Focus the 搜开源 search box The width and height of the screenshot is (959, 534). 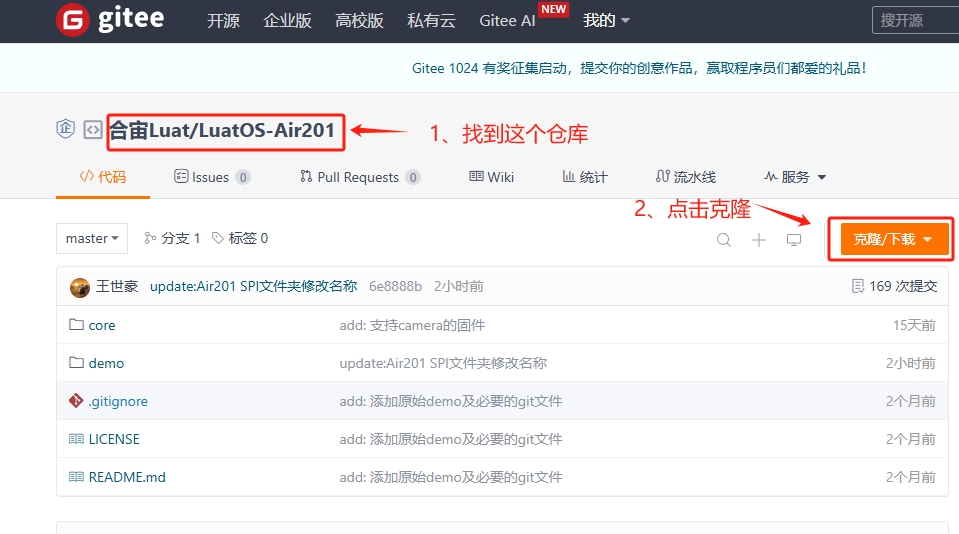(916, 20)
